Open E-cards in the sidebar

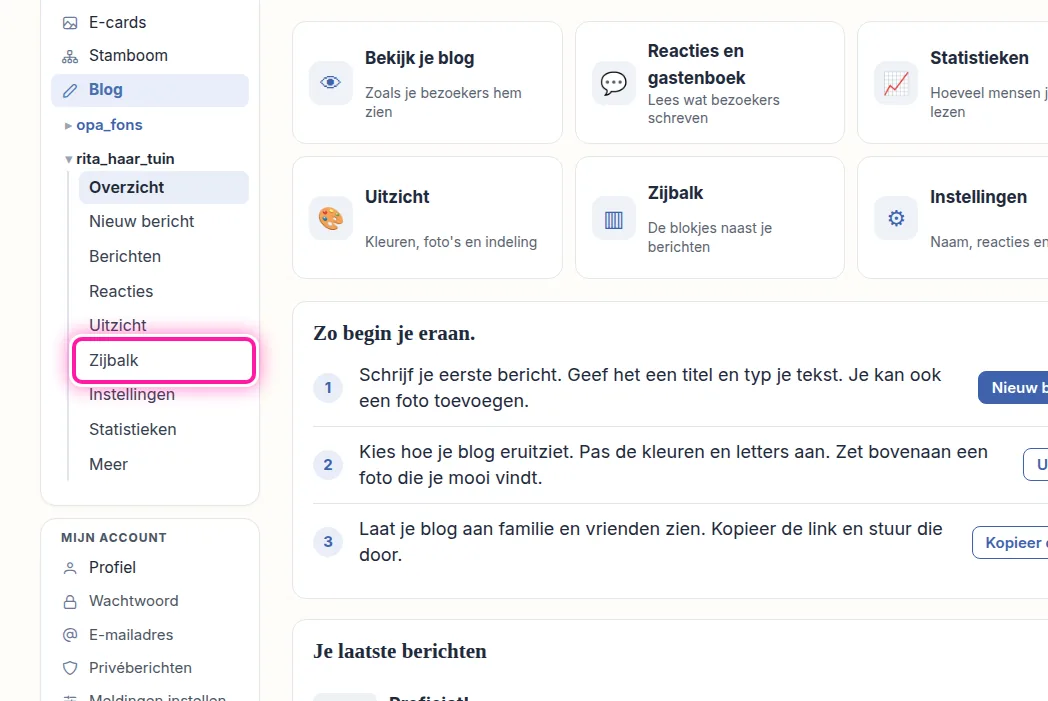click(150, 23)
